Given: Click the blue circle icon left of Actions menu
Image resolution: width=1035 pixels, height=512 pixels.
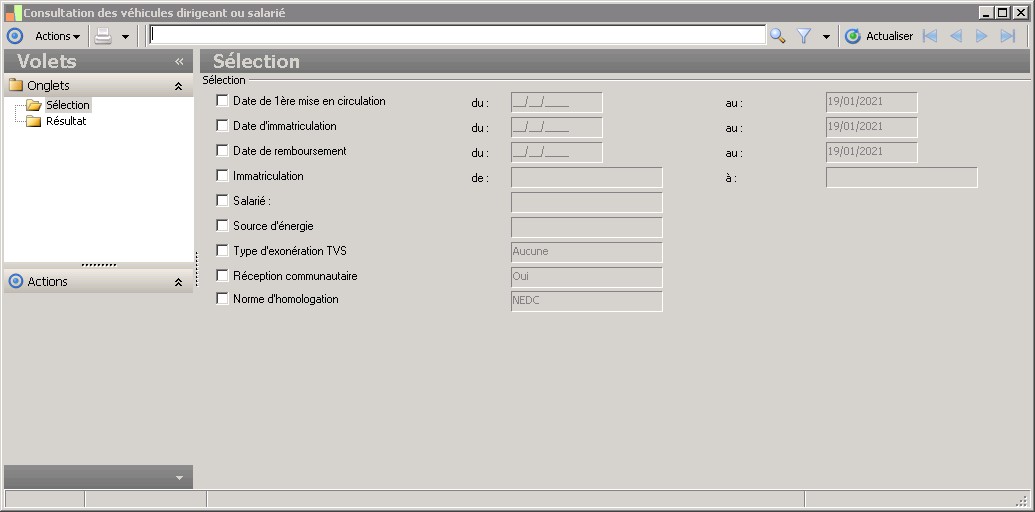Looking at the screenshot, I should pyautogui.click(x=15, y=36).
